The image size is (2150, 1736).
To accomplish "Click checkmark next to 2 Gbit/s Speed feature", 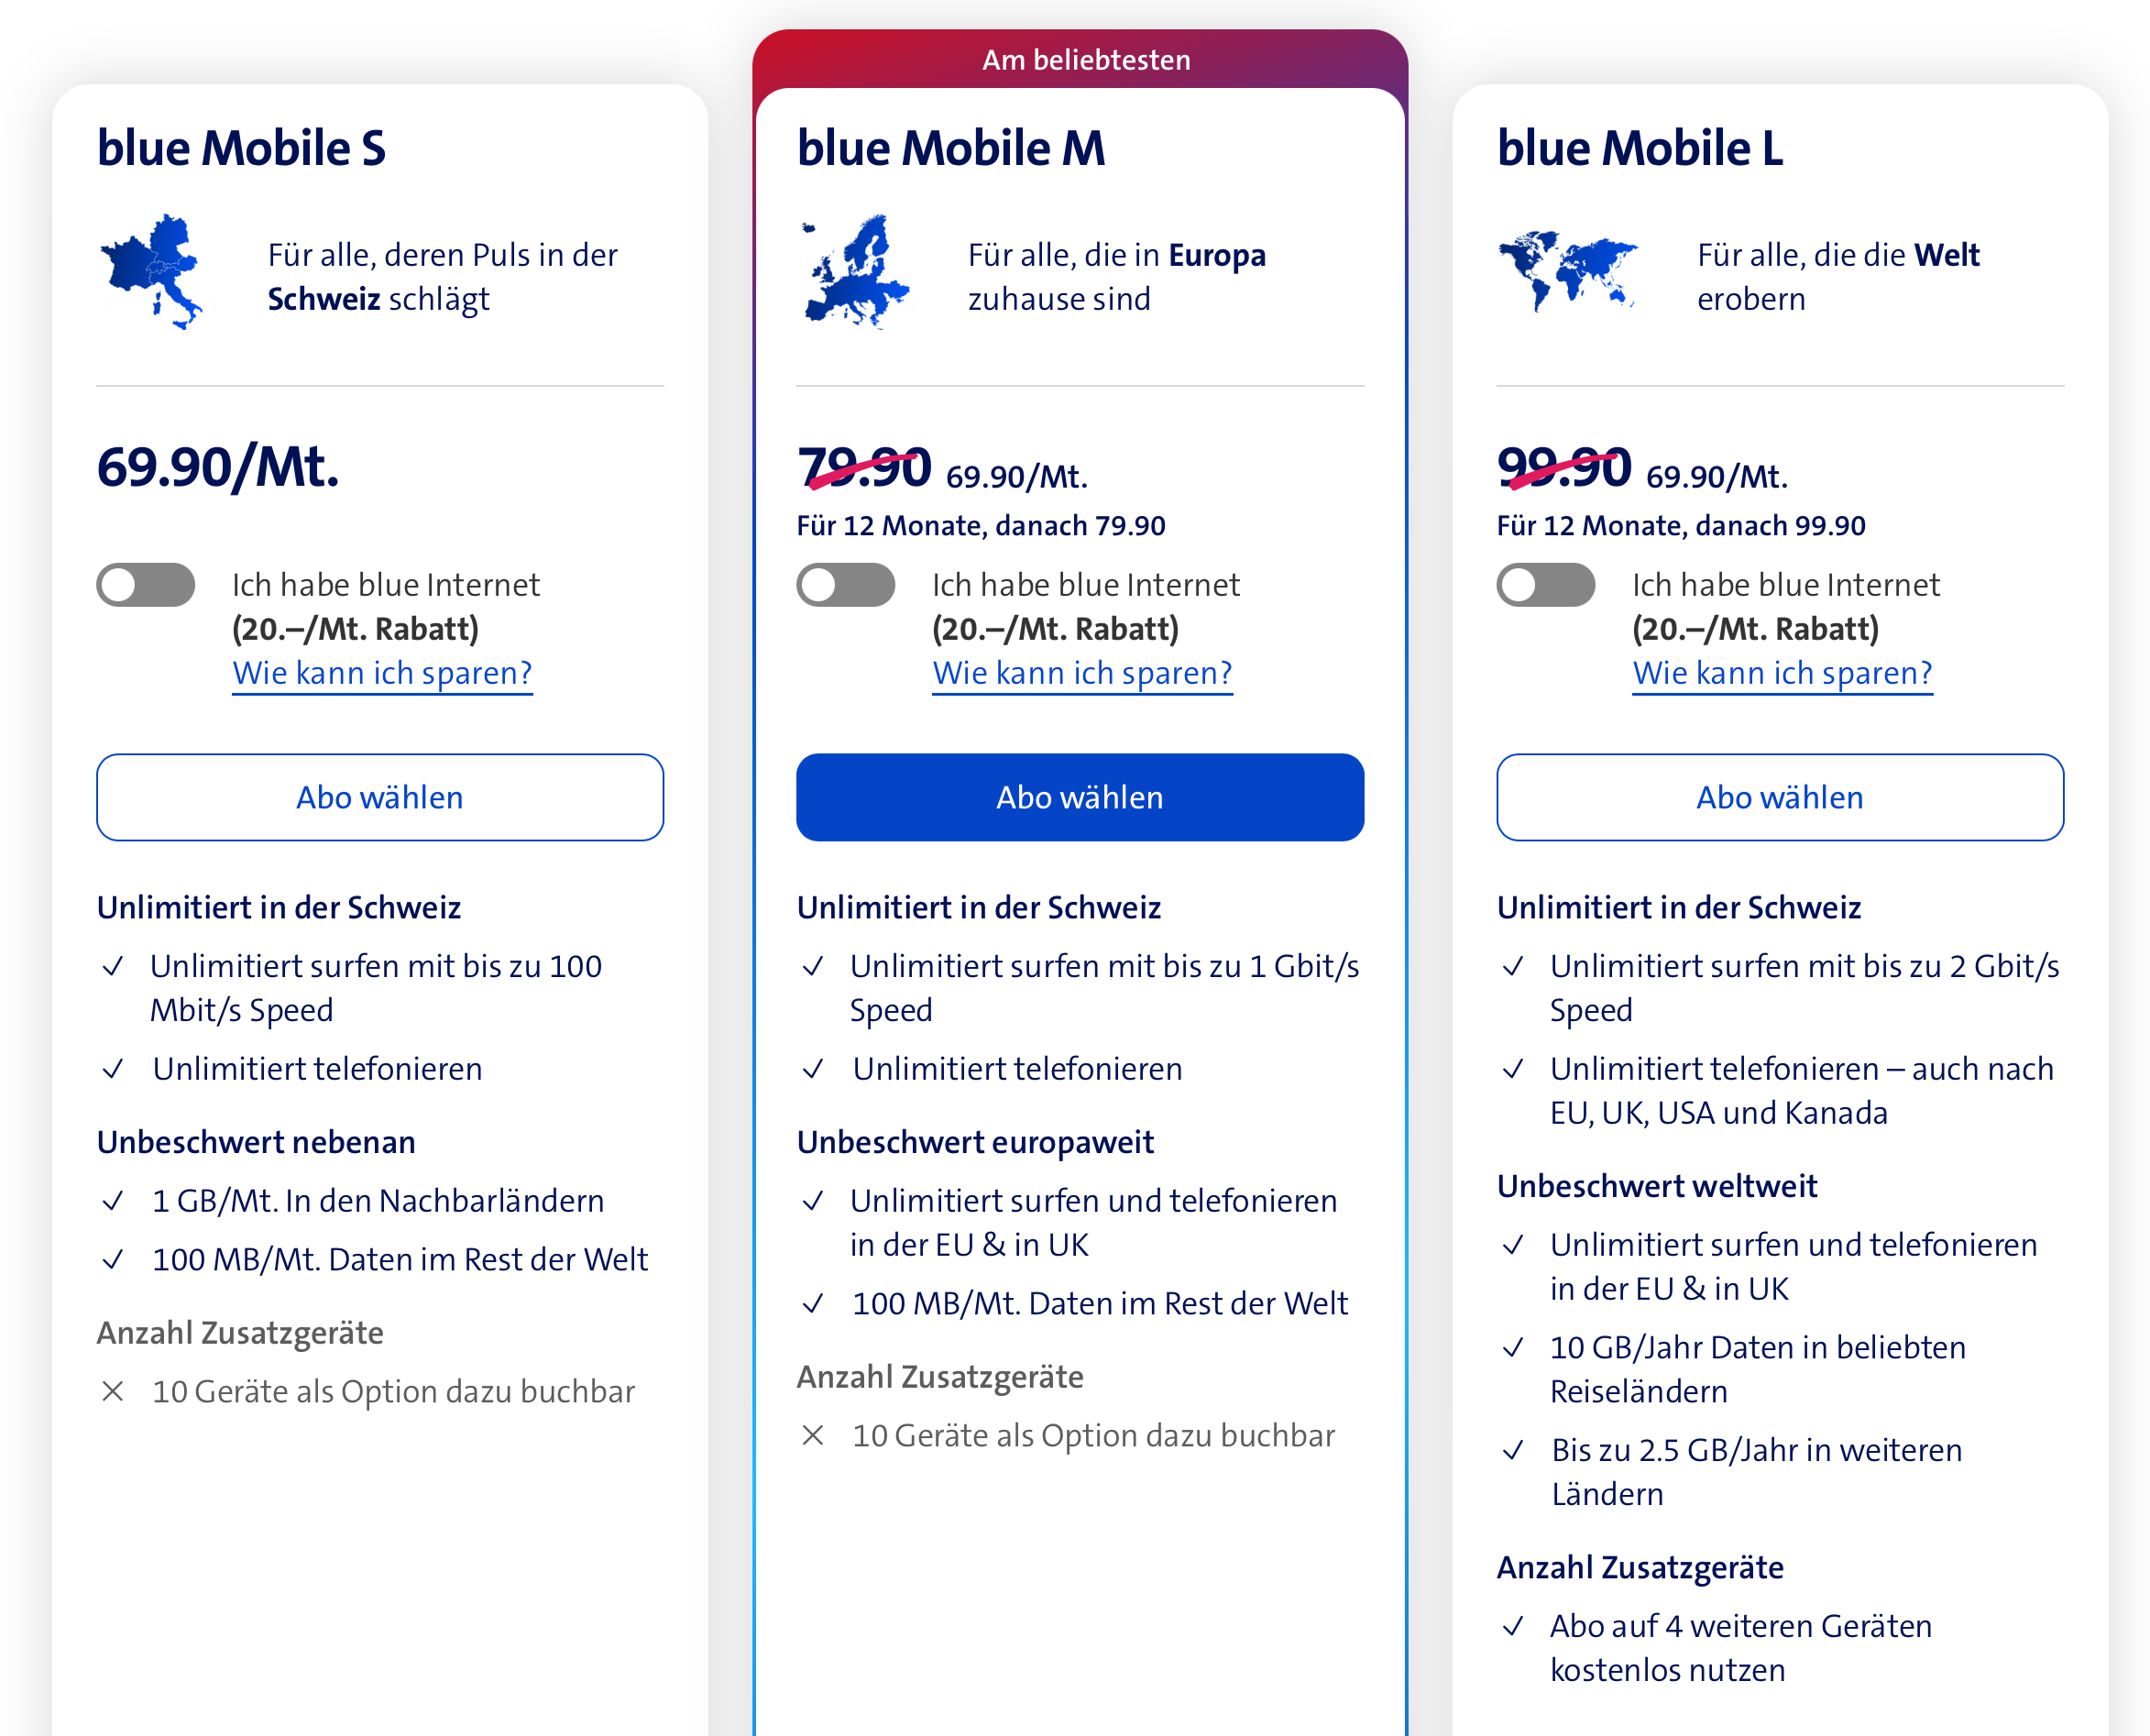I will (x=1513, y=966).
